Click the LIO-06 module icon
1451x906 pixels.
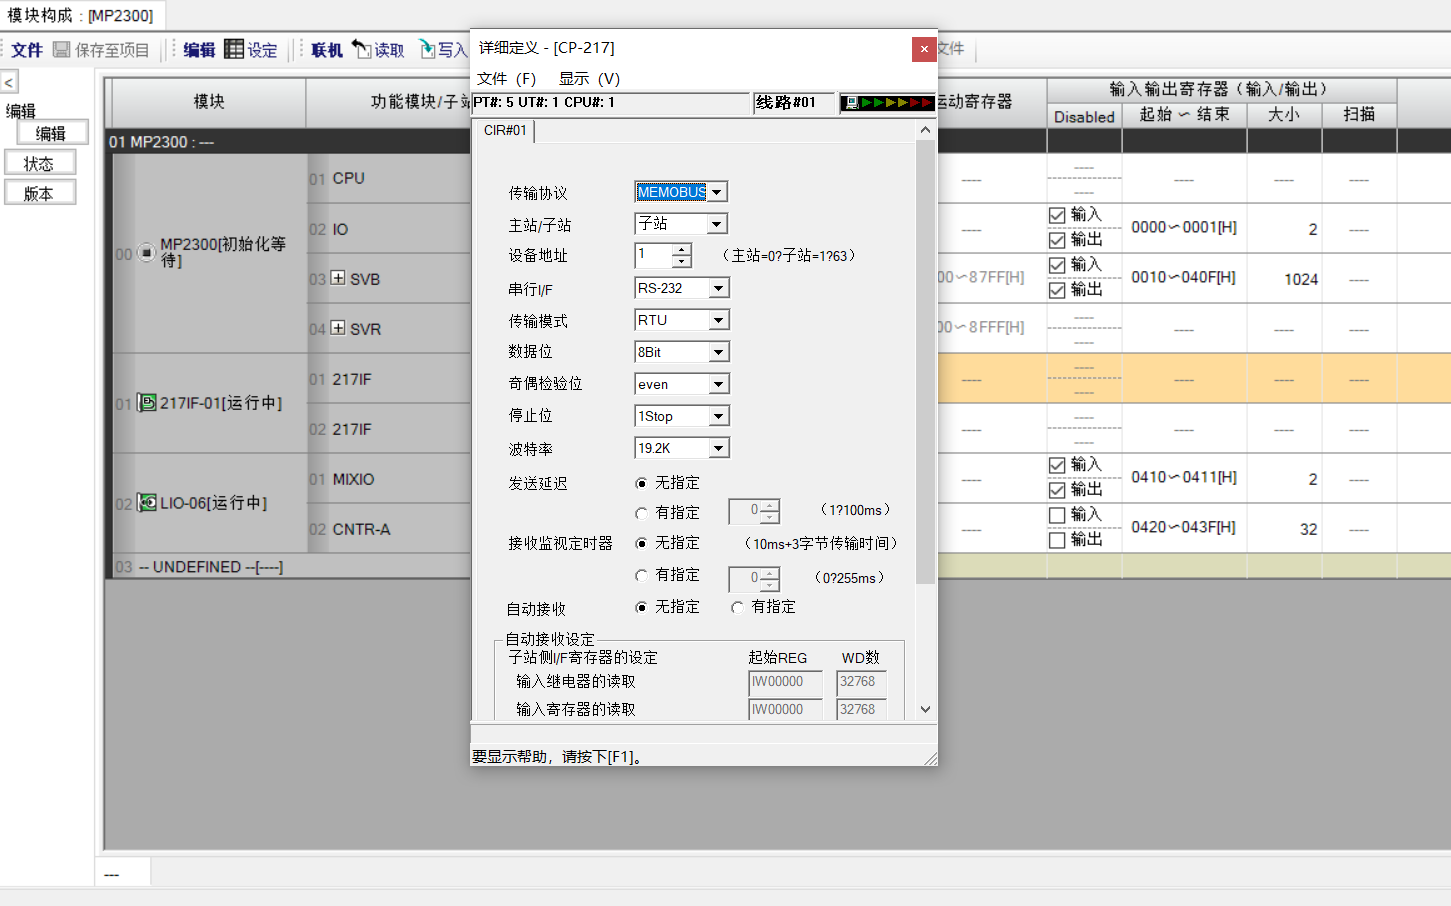coord(147,503)
